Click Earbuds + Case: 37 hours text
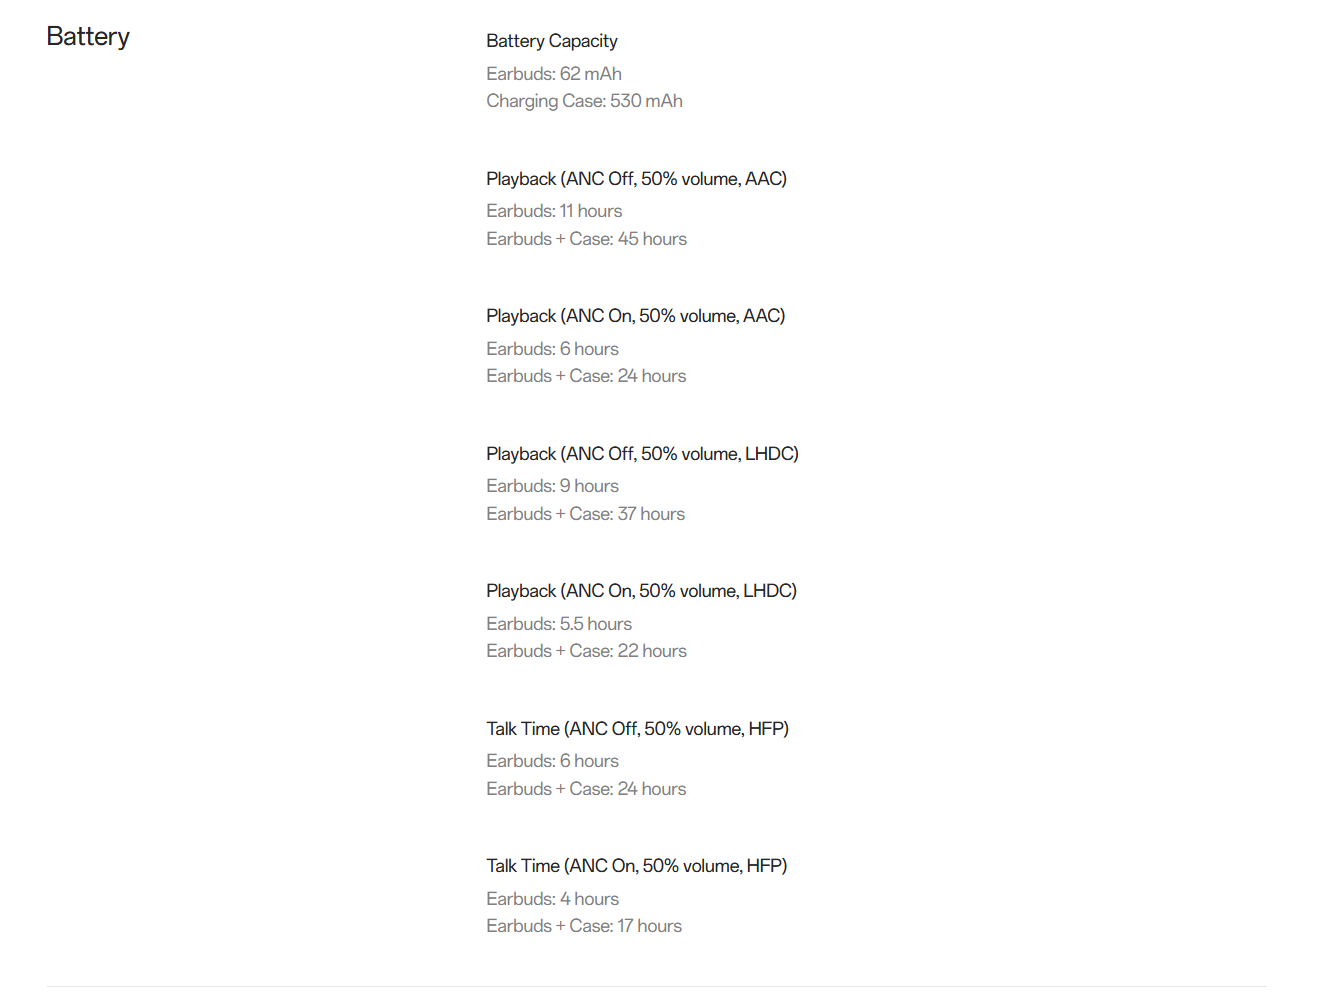 585,514
